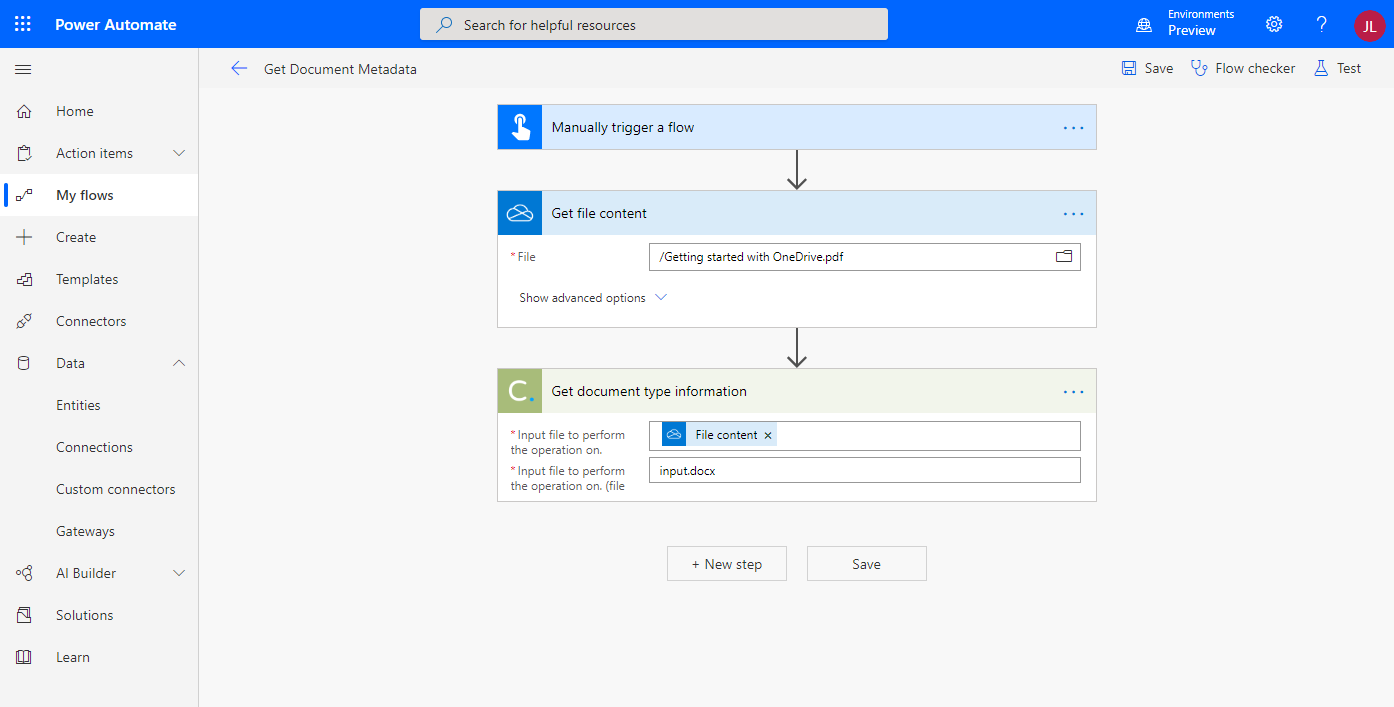Remove the File content token

[767, 435]
